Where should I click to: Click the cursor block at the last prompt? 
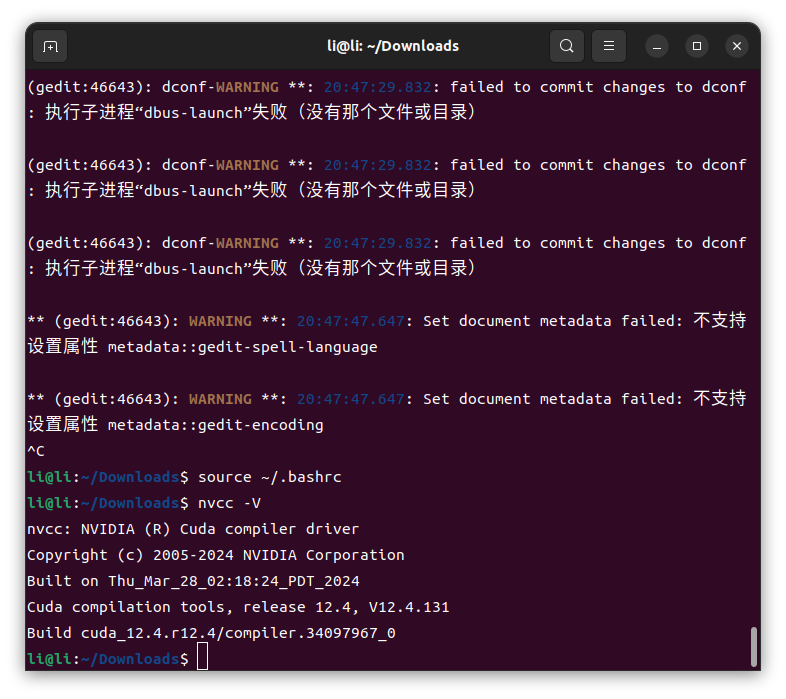tap(203, 656)
